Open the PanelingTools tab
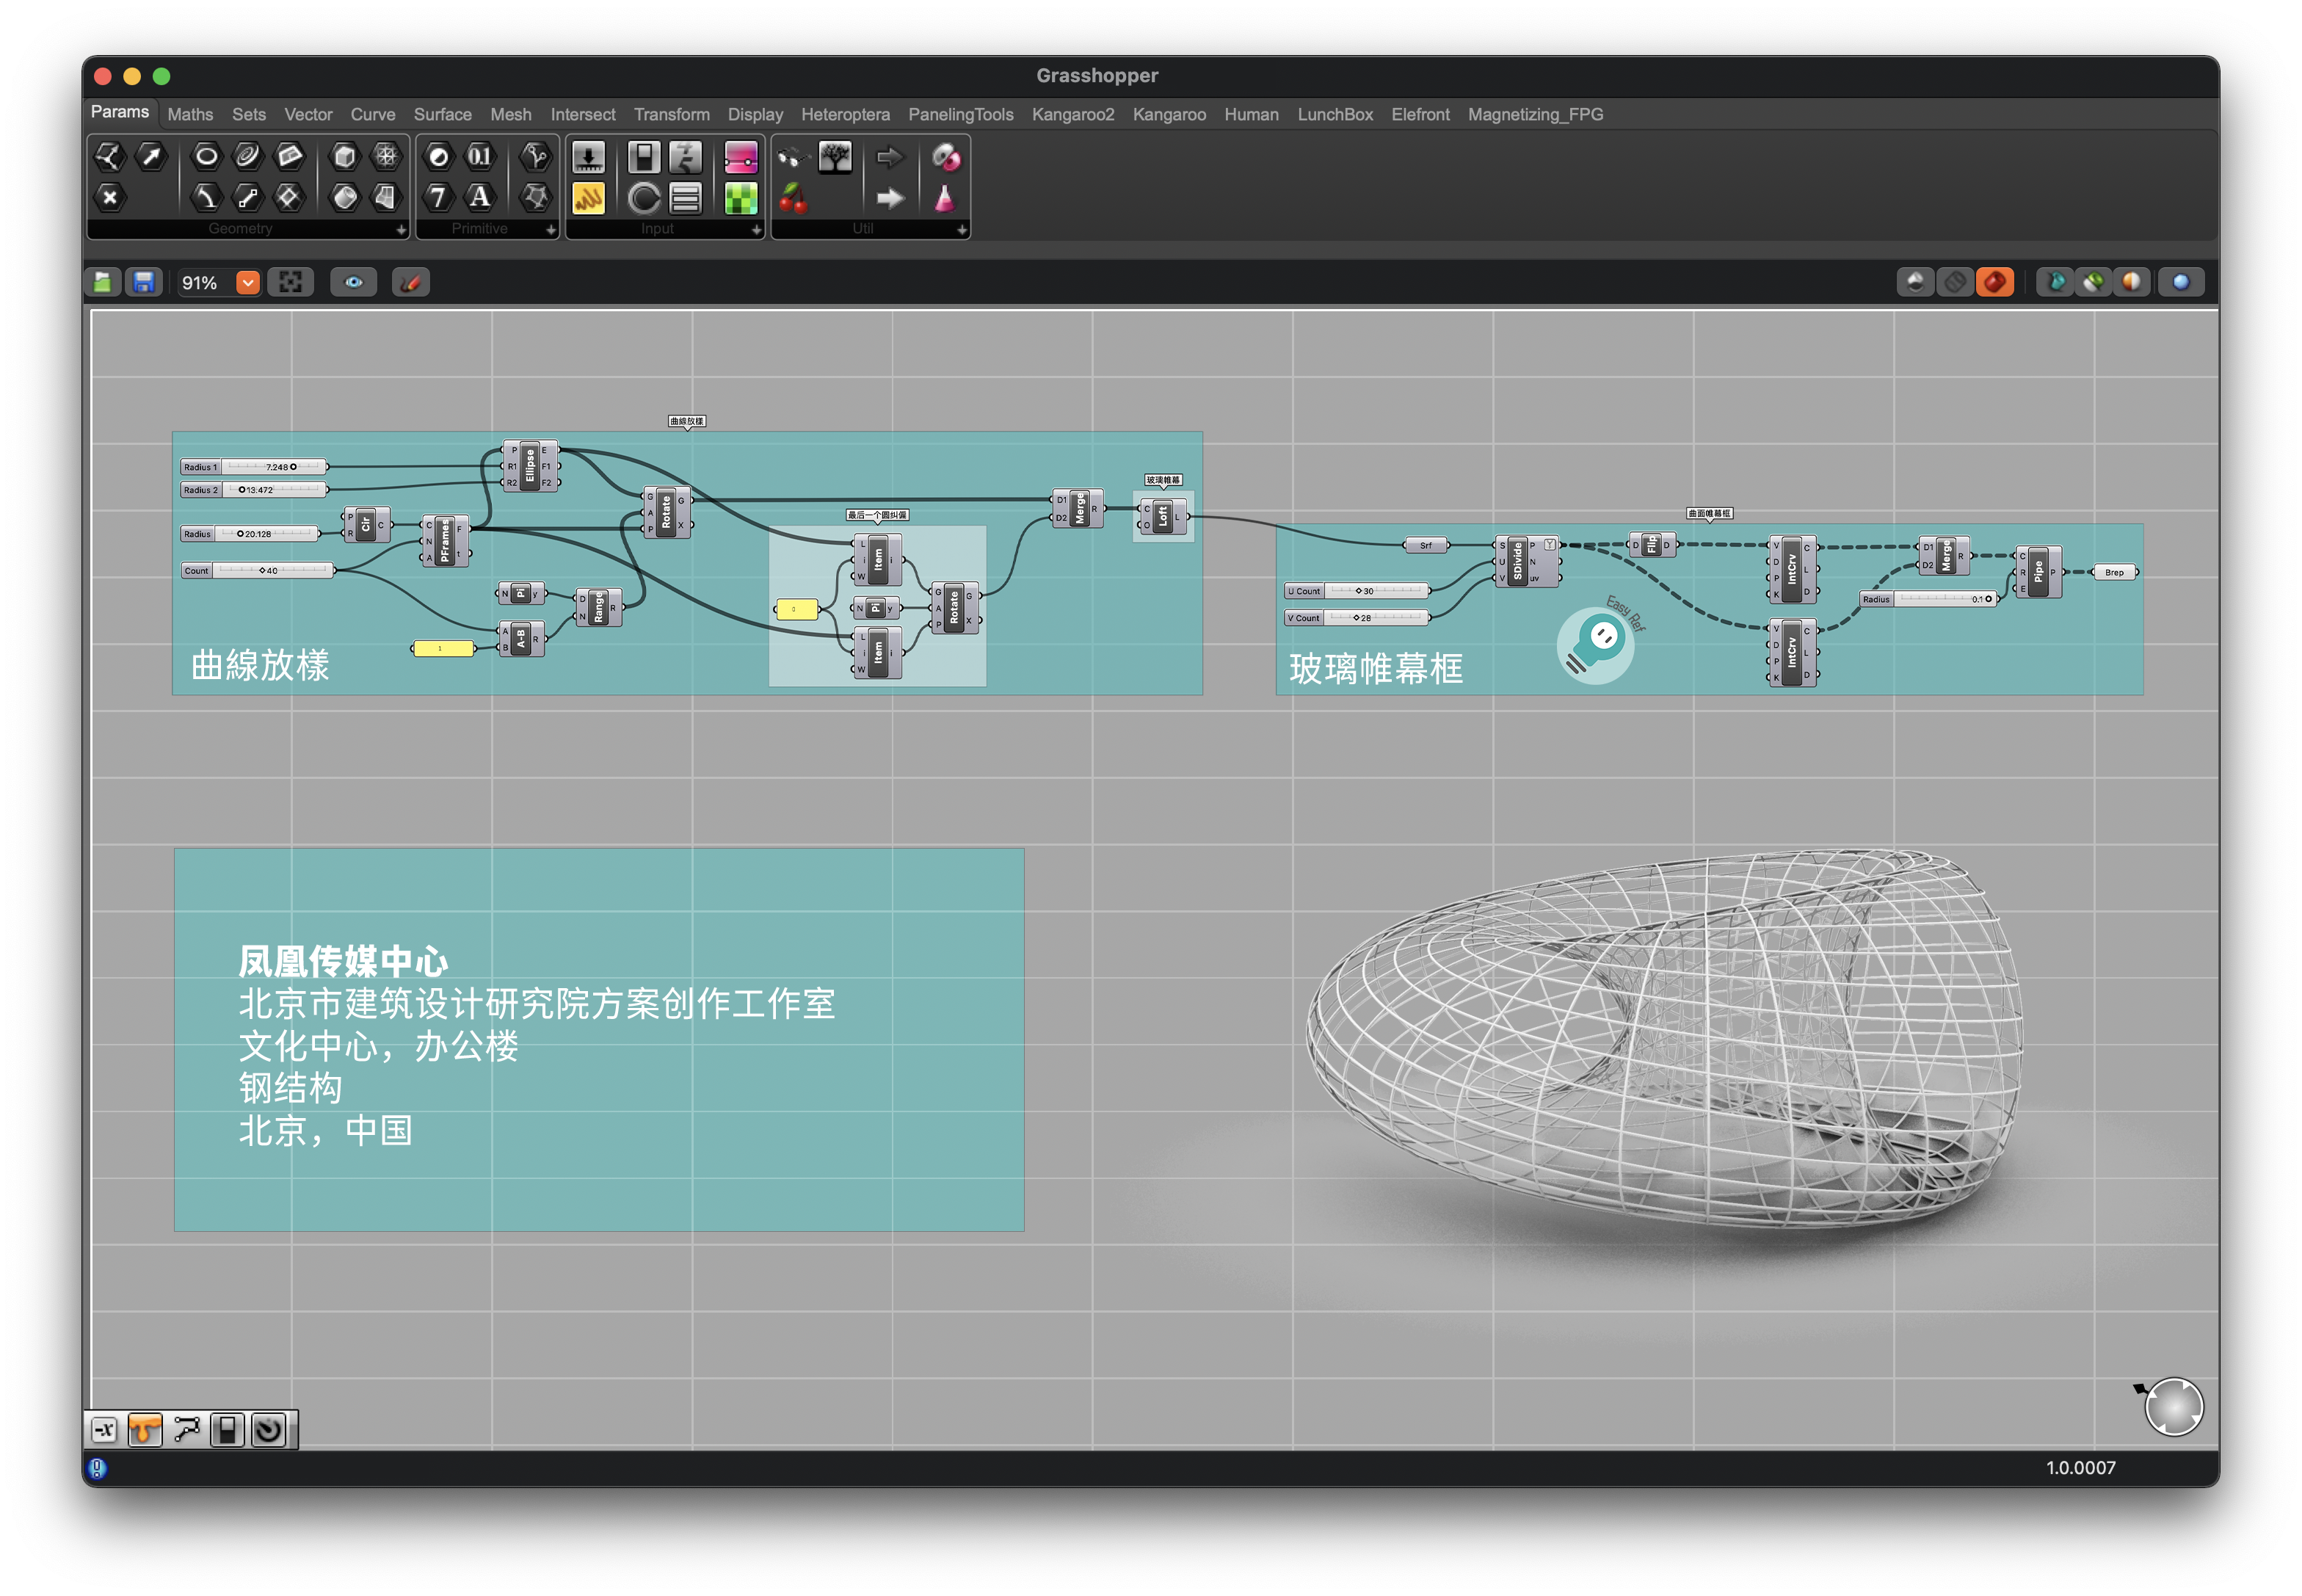 (960, 114)
